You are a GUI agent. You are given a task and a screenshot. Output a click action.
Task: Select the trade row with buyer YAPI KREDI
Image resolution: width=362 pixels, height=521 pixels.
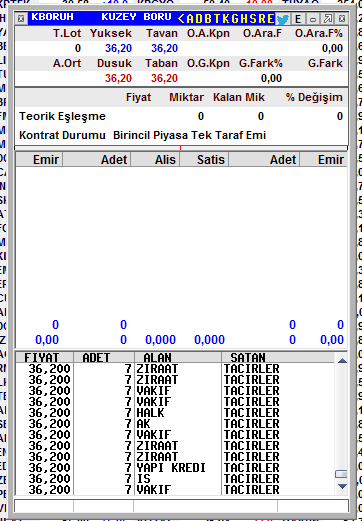point(175,468)
